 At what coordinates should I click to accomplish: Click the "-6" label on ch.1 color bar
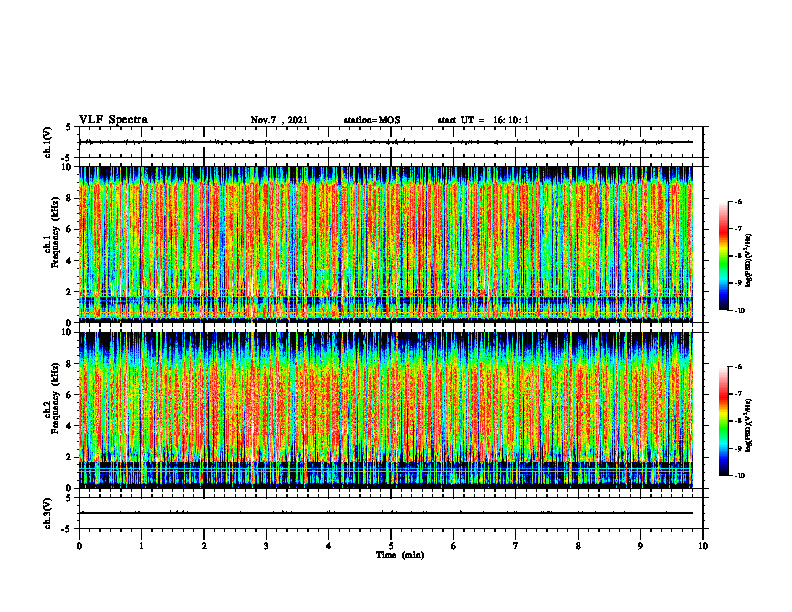[738, 201]
